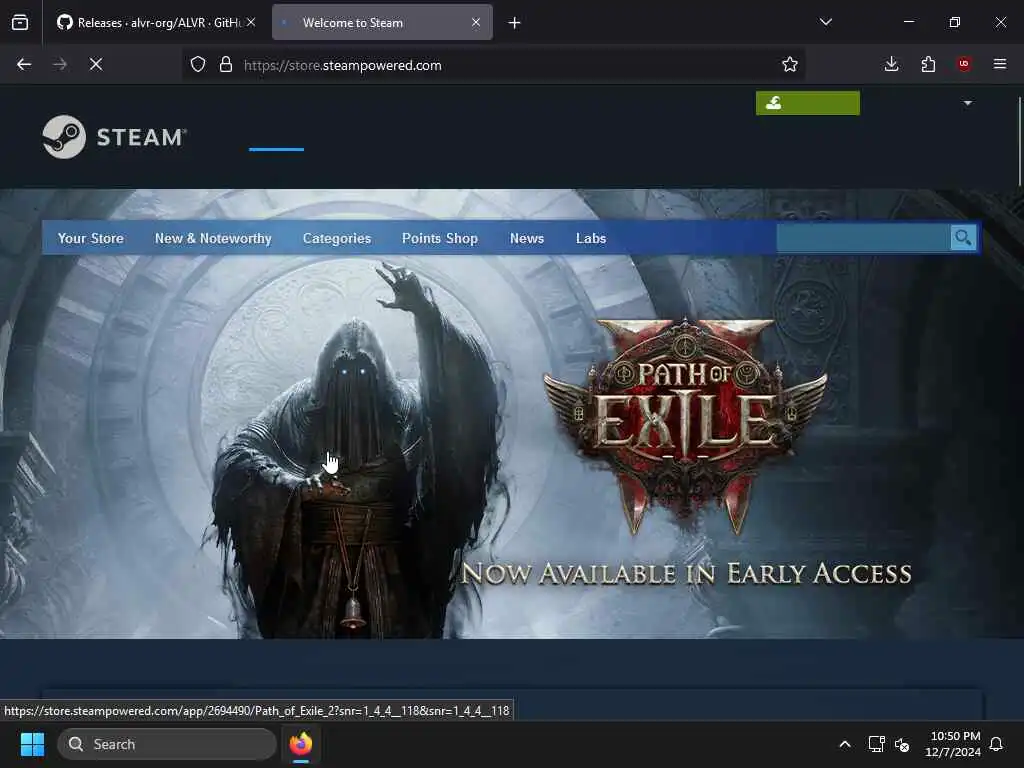Open the Labs section
Image resolution: width=1024 pixels, height=768 pixels.
pyautogui.click(x=590, y=238)
